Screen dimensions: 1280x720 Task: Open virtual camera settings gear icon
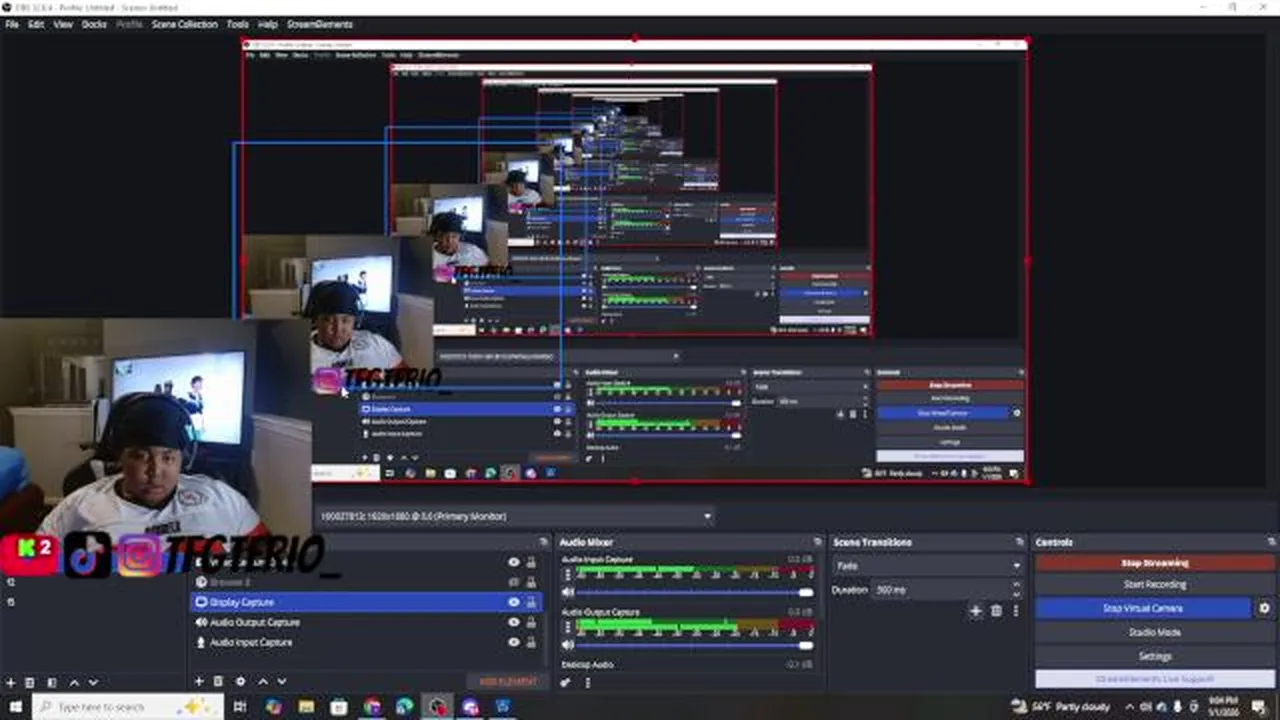click(x=1264, y=608)
